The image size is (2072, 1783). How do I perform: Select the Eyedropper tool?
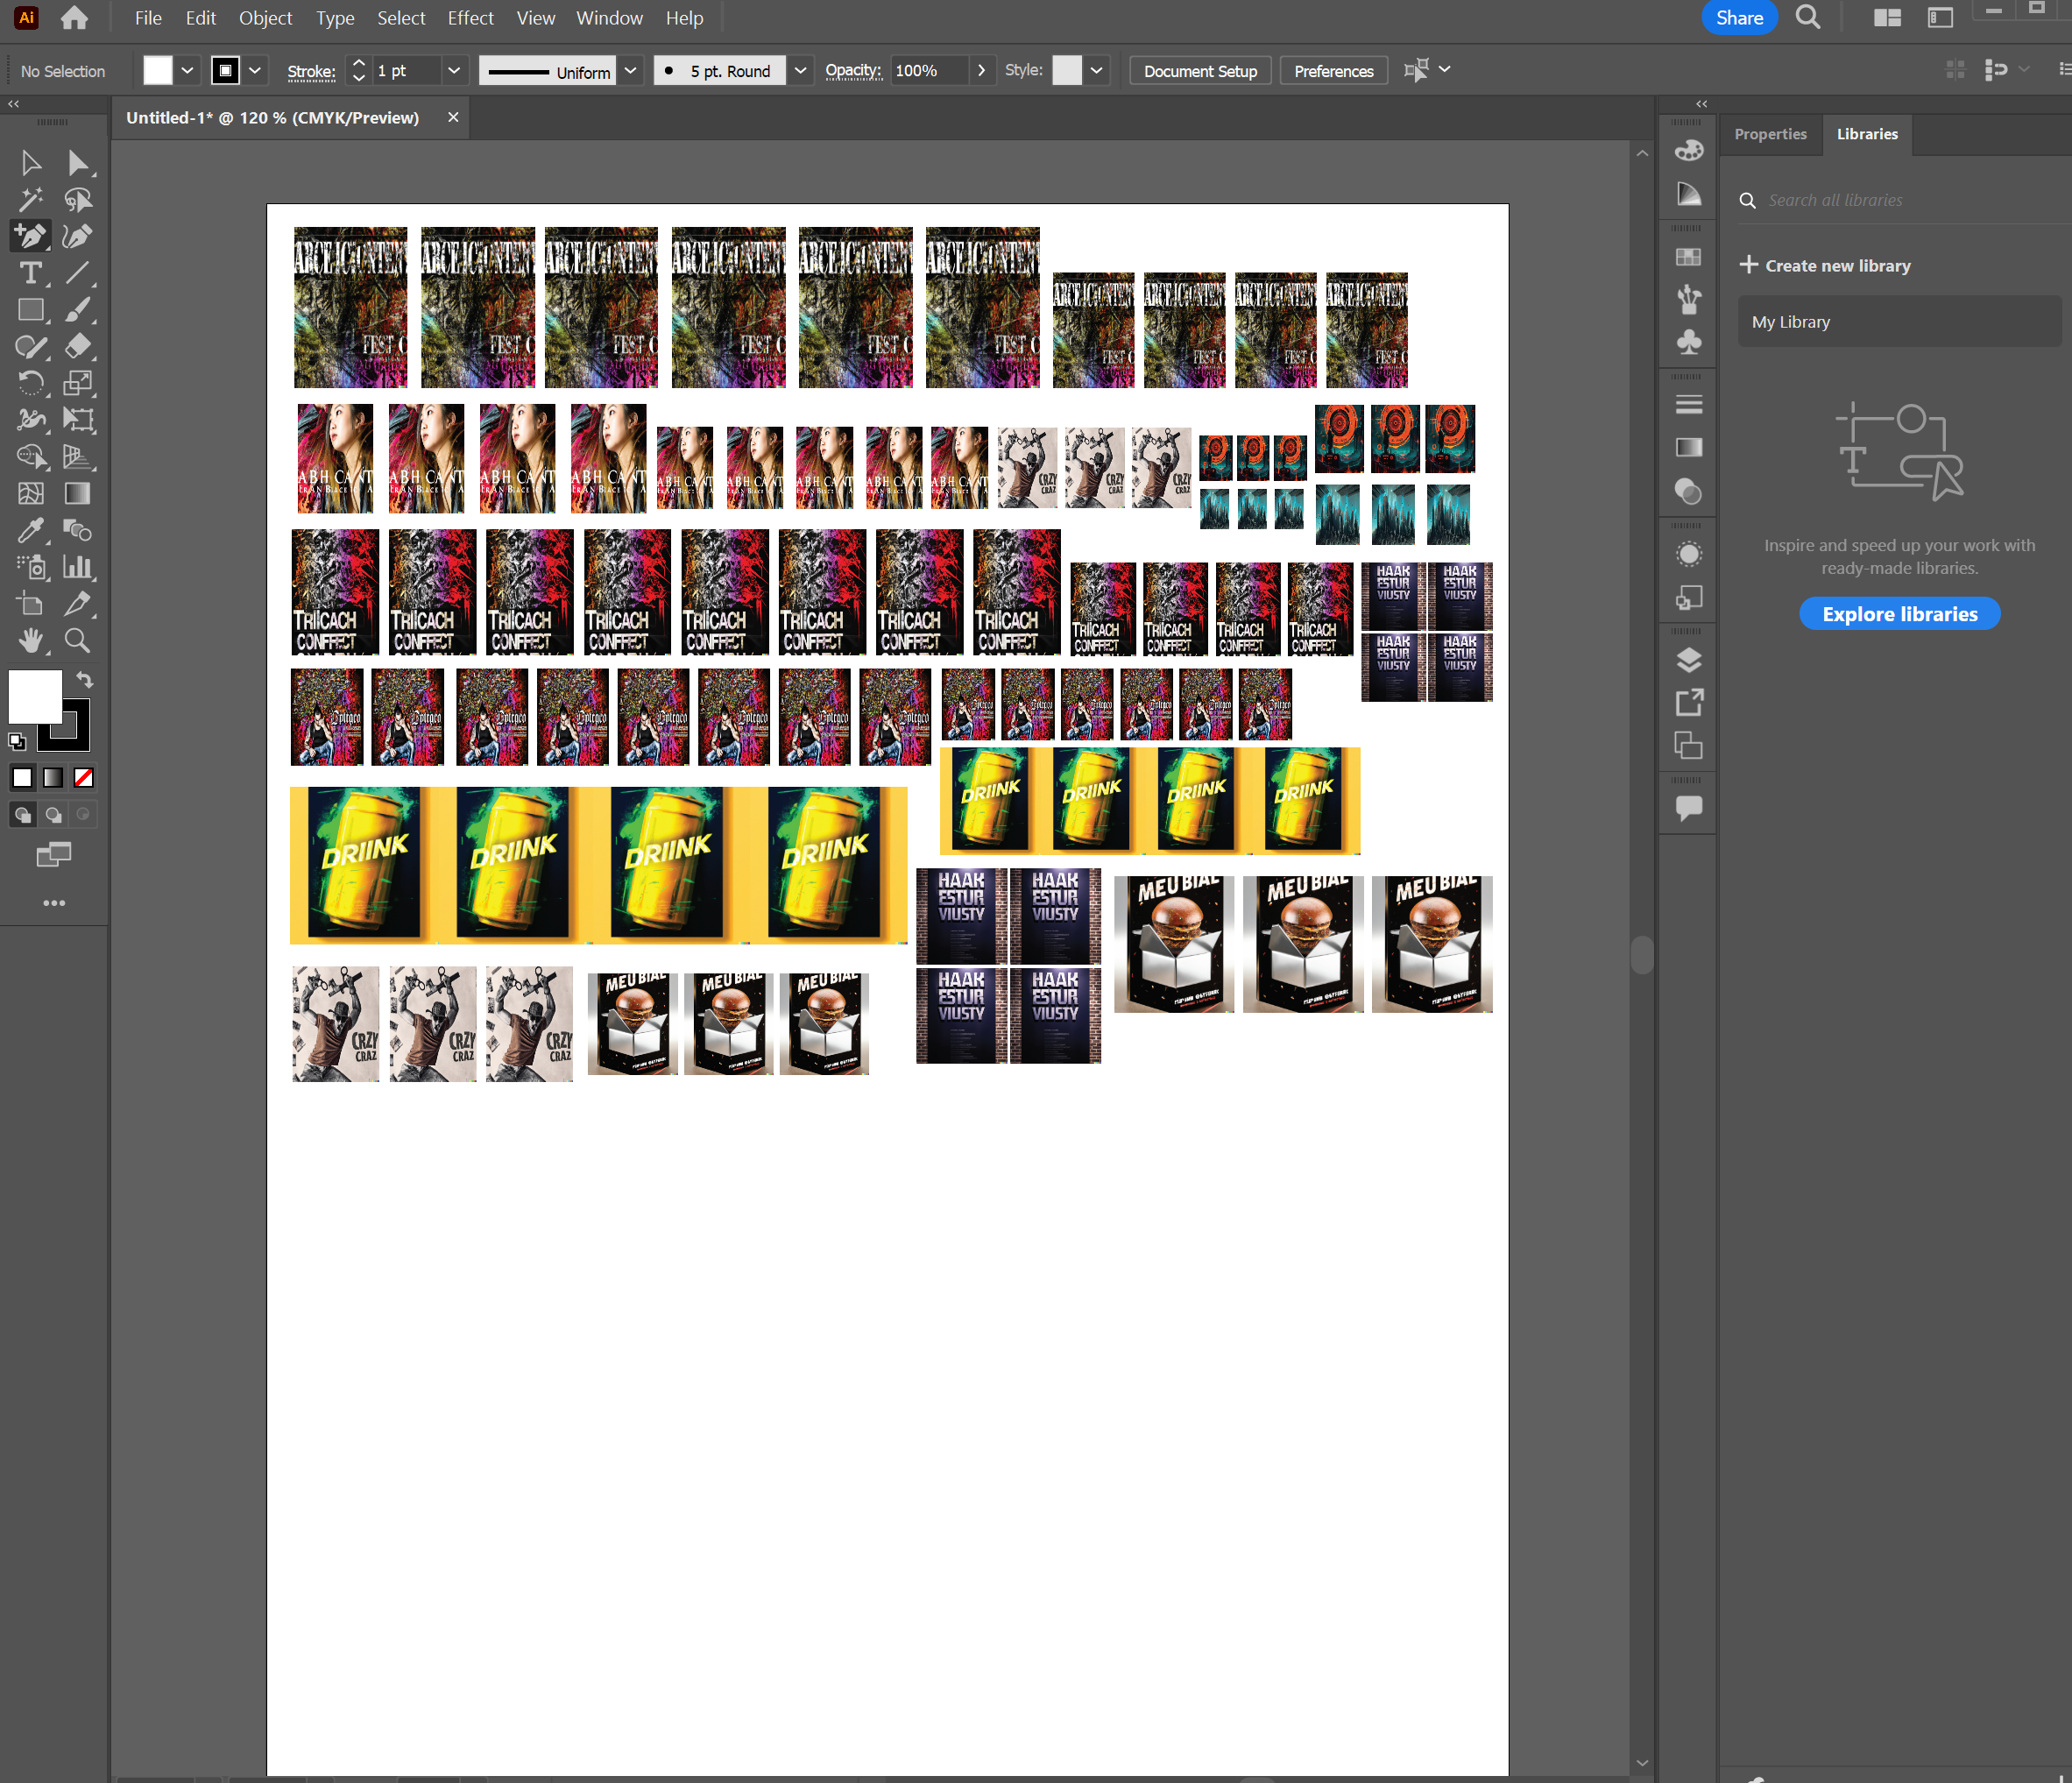tap(30, 530)
